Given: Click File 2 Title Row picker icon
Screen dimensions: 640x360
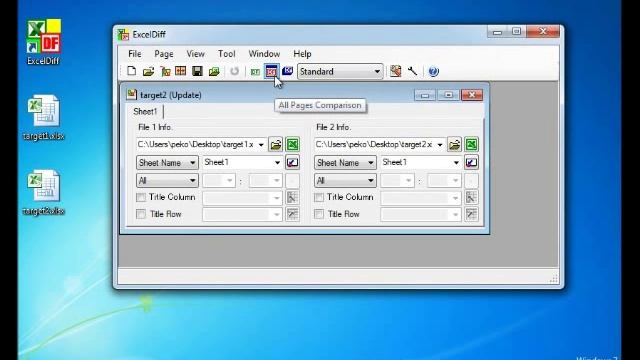Looking at the screenshot, I should pos(471,214).
